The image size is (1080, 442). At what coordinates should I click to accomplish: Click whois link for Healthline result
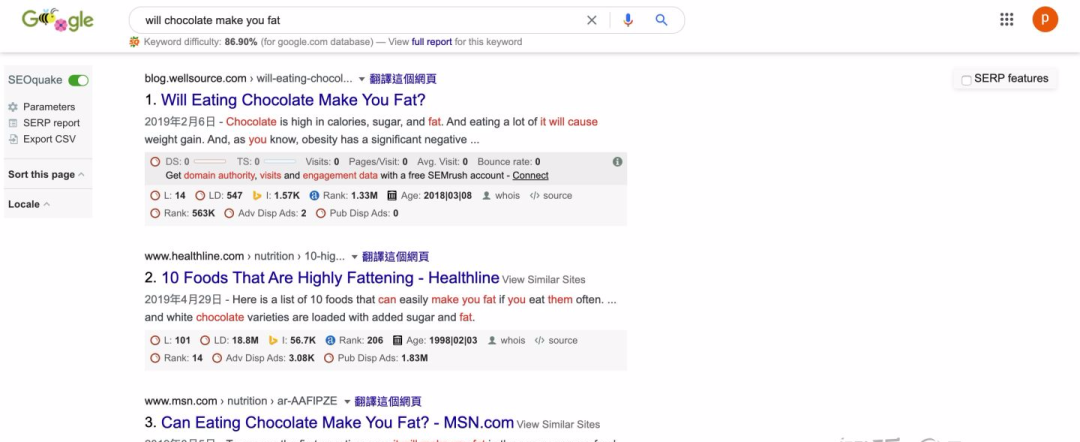[x=512, y=340]
